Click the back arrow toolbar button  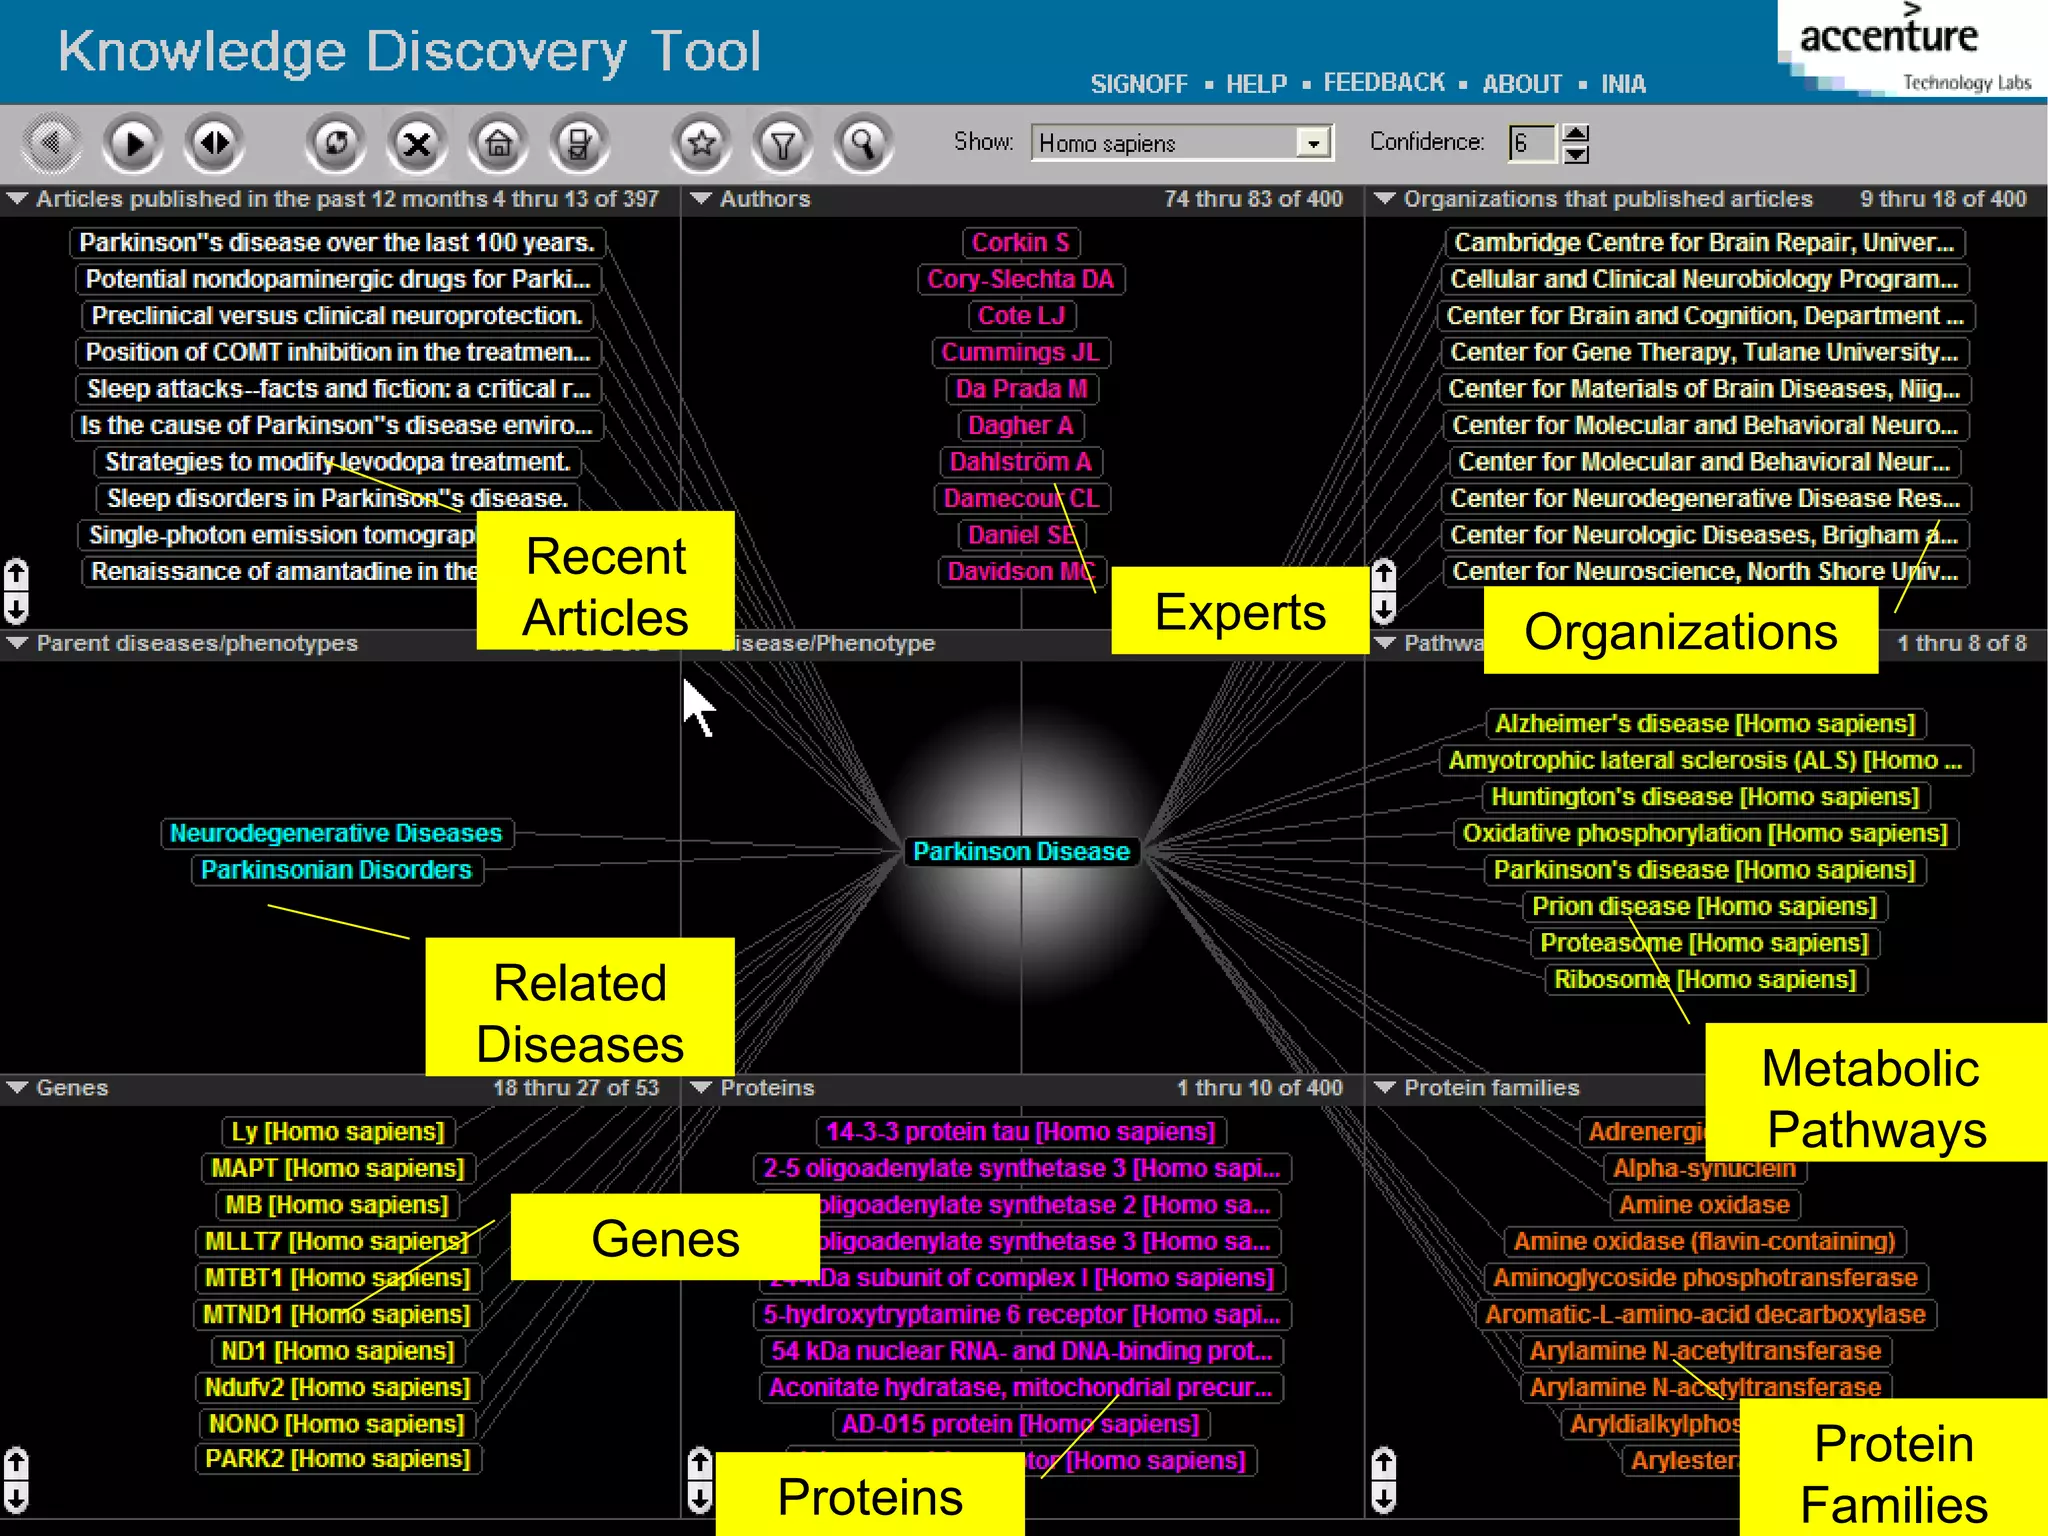click(x=52, y=143)
